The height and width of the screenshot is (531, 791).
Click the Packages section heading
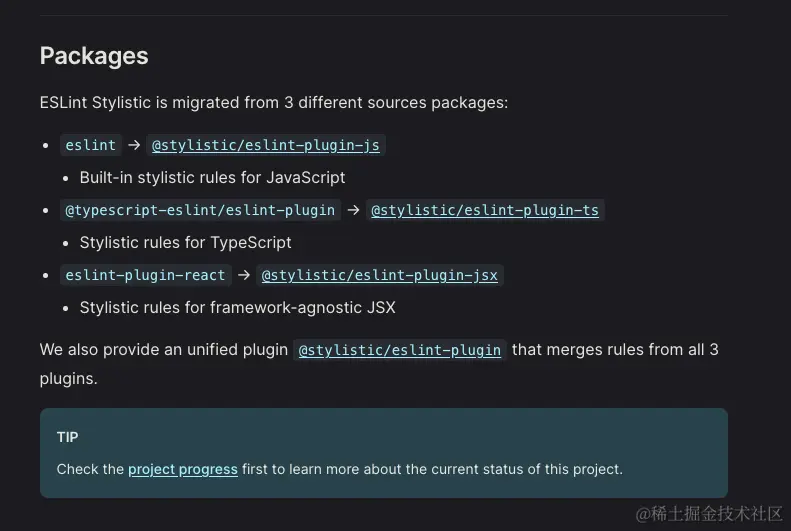(x=94, y=56)
